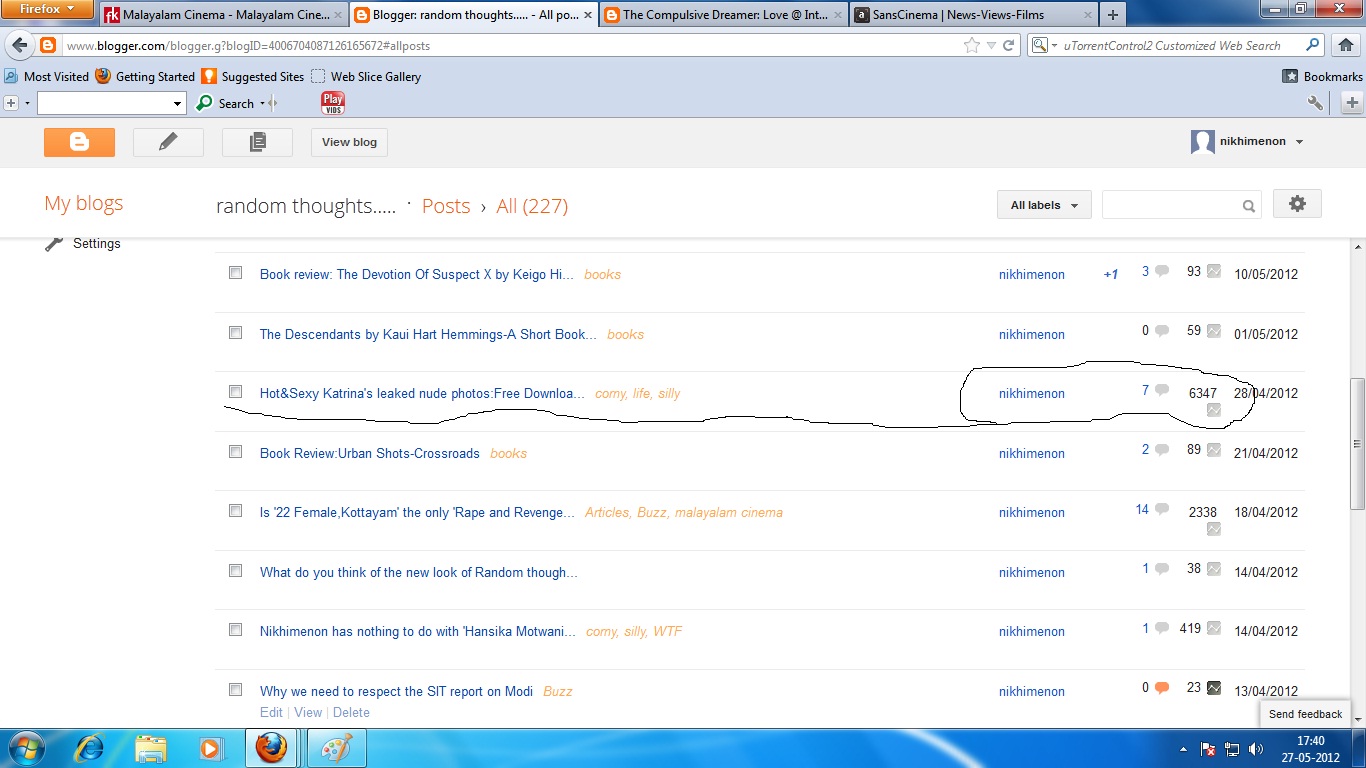Click the orange Blogger home icon
Screen dimensions: 1366x768
[79, 142]
